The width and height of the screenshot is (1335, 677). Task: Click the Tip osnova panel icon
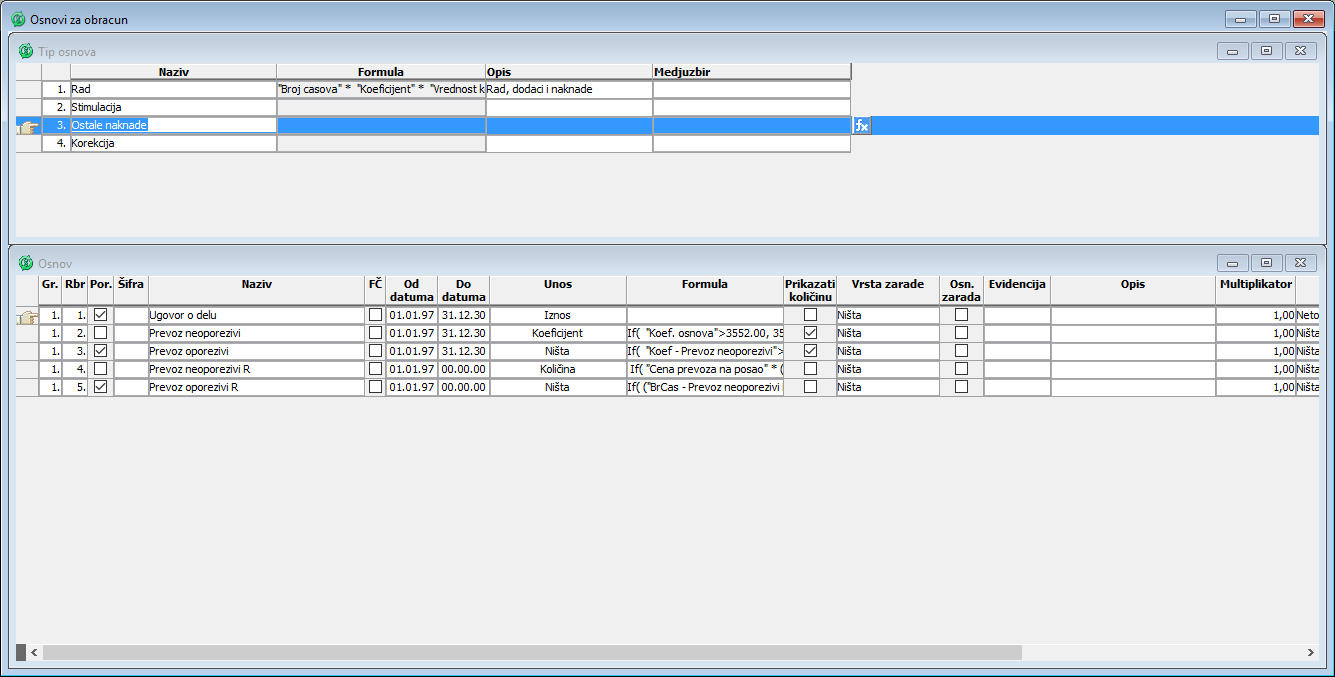tap(26, 51)
